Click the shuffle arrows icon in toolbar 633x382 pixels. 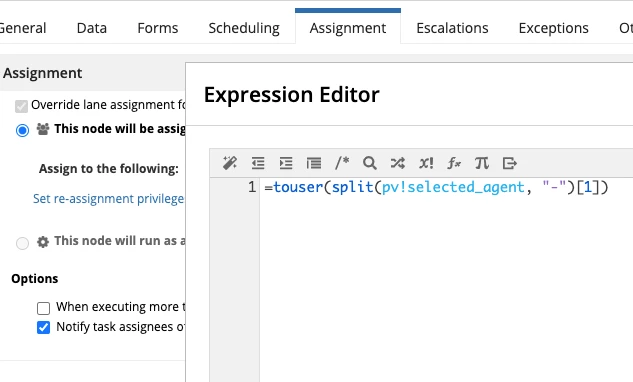[398, 163]
